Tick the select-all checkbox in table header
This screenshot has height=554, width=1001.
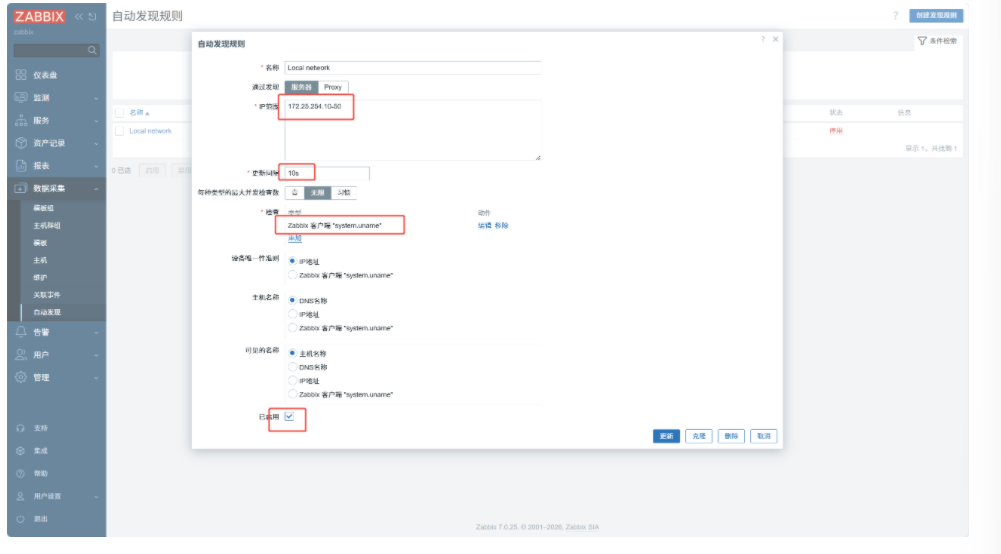119,113
